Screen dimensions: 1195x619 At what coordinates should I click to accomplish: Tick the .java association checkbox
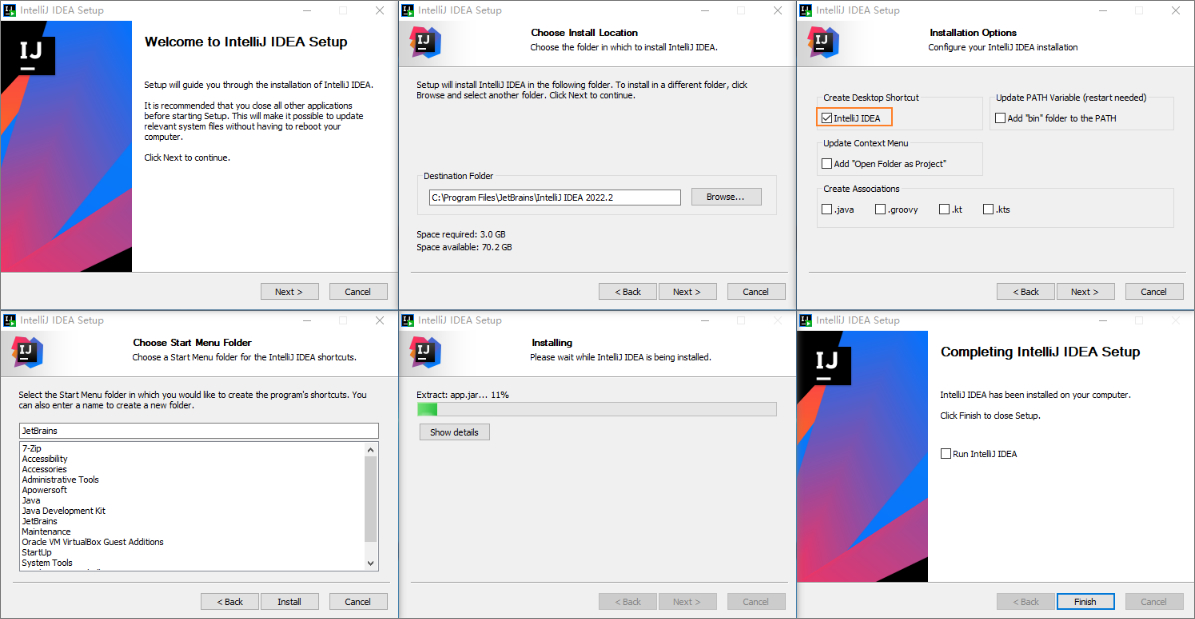[x=827, y=209]
